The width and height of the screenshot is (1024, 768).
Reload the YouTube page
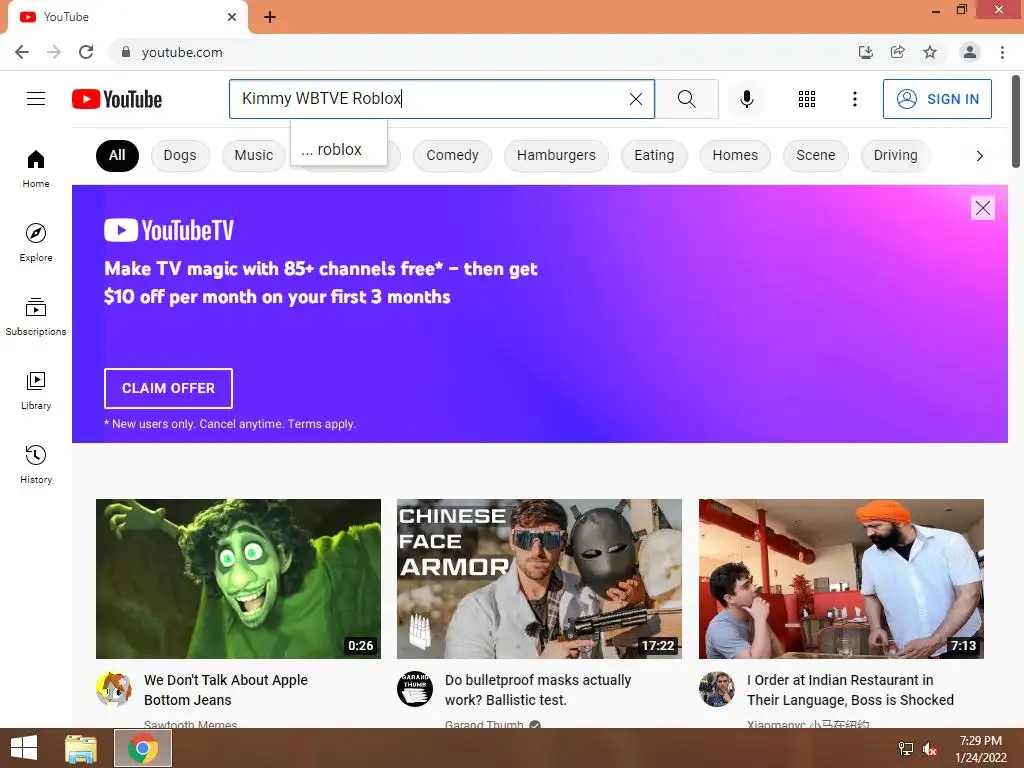click(86, 52)
